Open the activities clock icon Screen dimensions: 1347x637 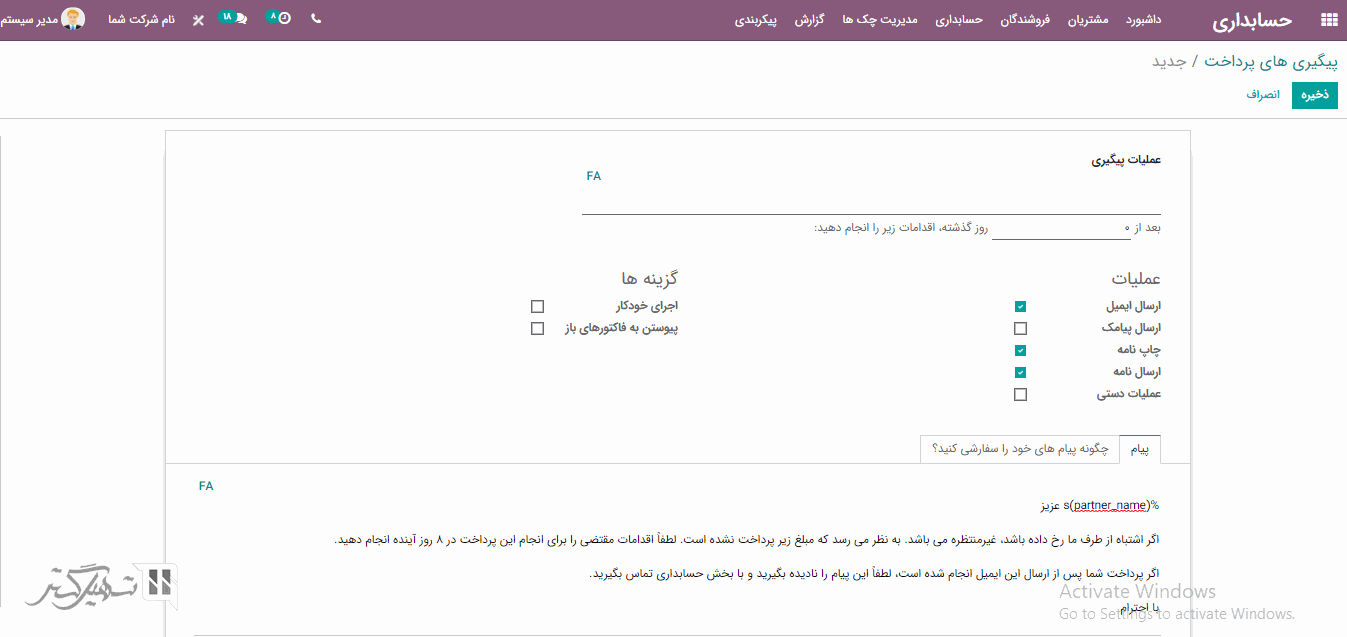[x=281, y=19]
